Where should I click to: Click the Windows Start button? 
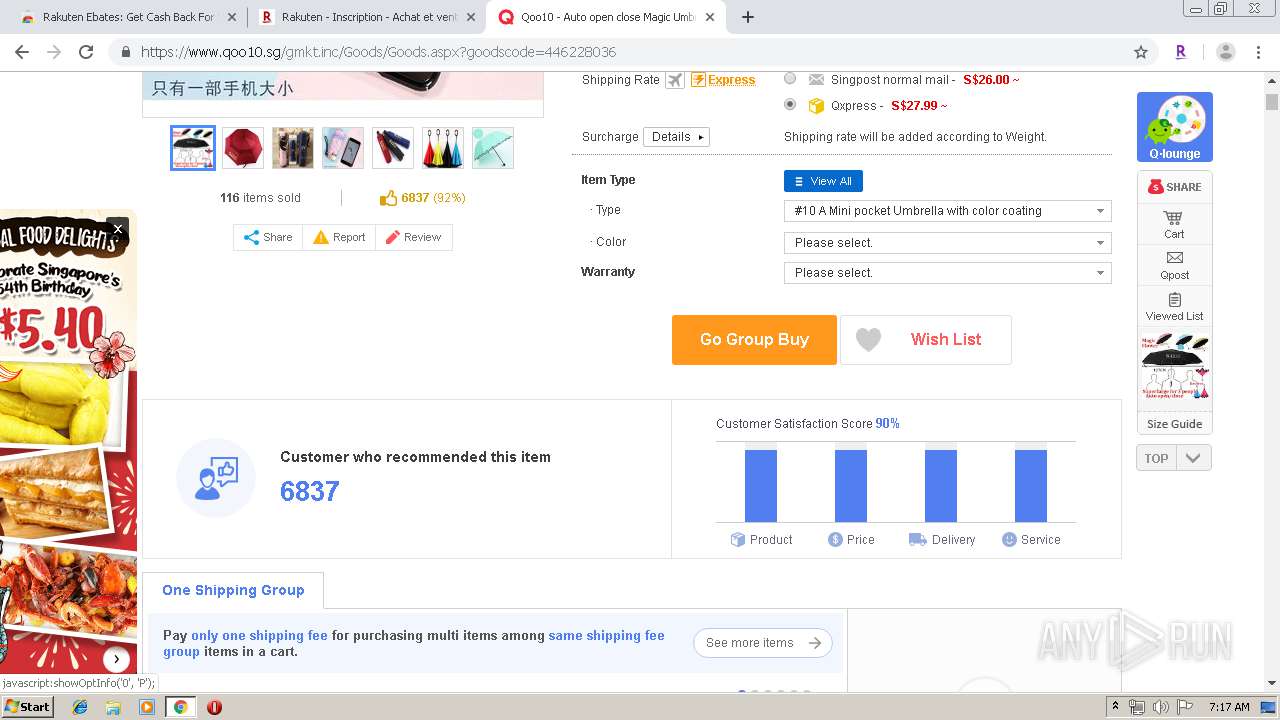[x=27, y=707]
